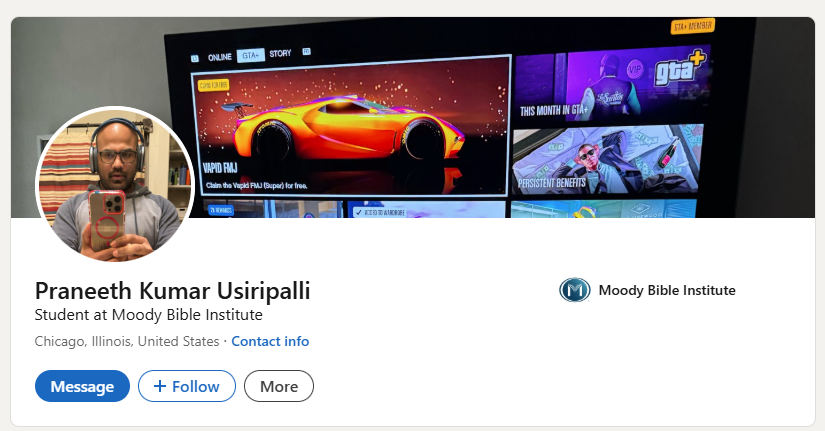Follow Praneeth Kumar Usiripalli
825x431 pixels.
pyautogui.click(x=187, y=386)
